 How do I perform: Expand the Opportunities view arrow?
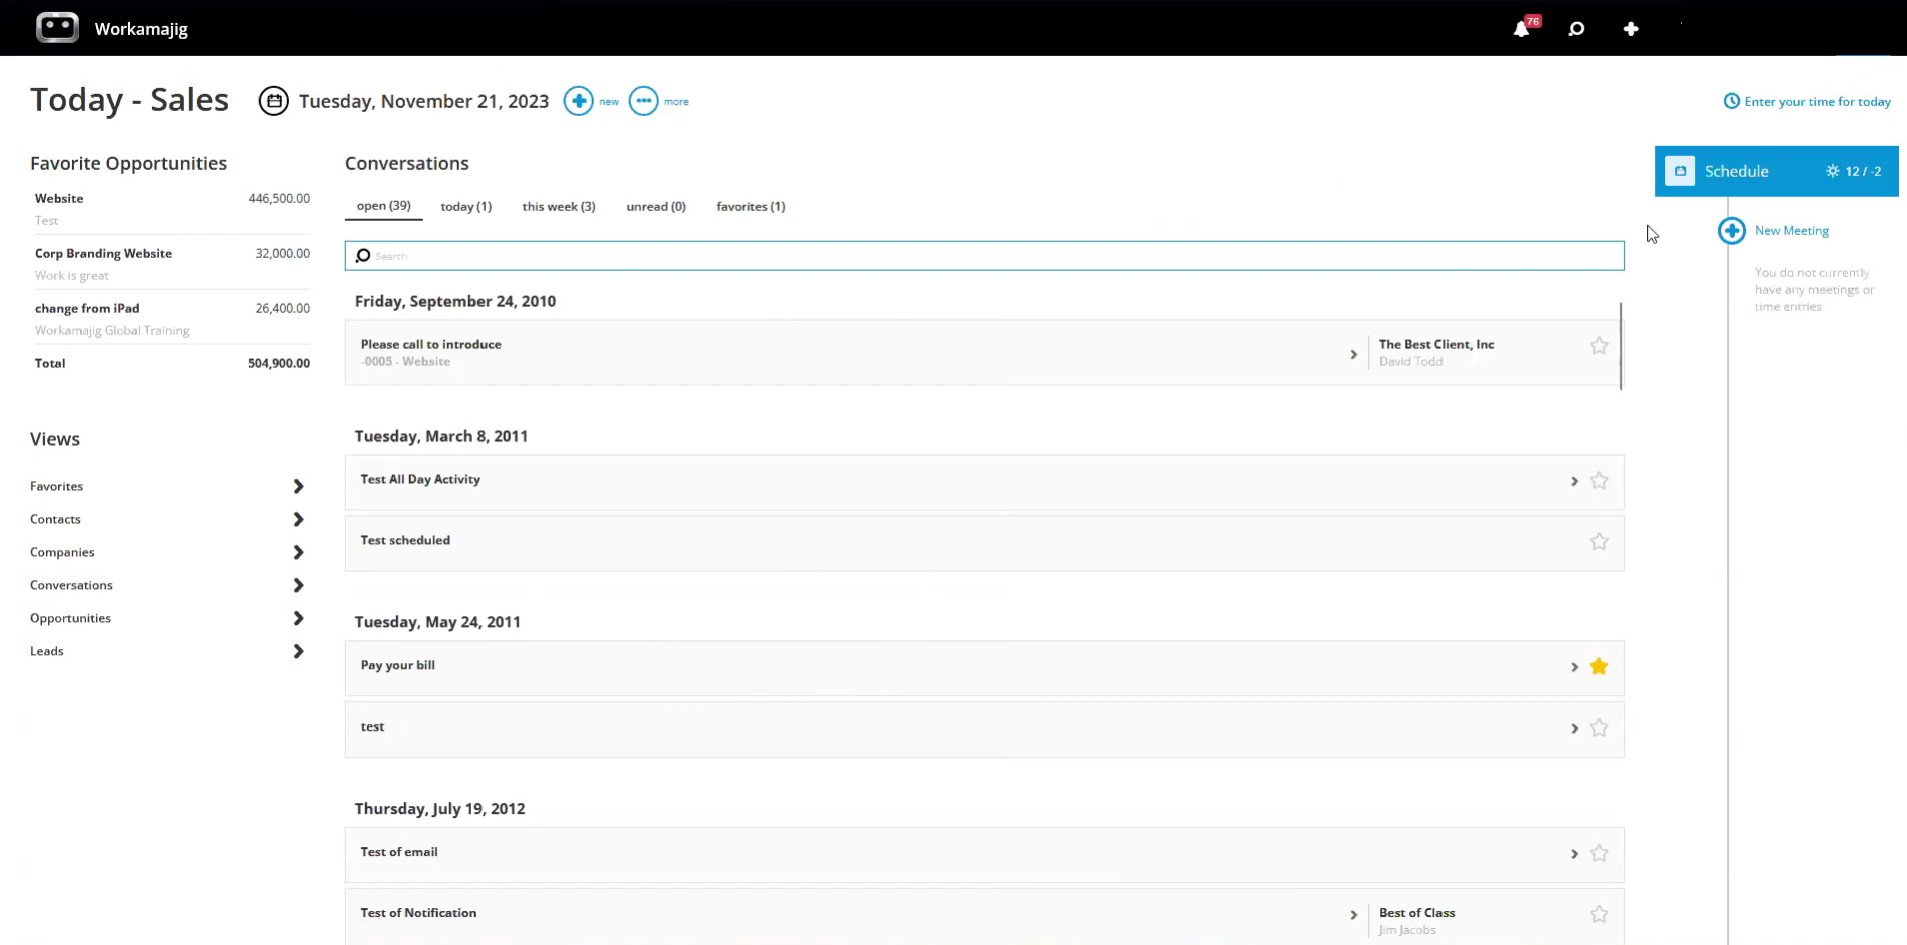point(297,618)
